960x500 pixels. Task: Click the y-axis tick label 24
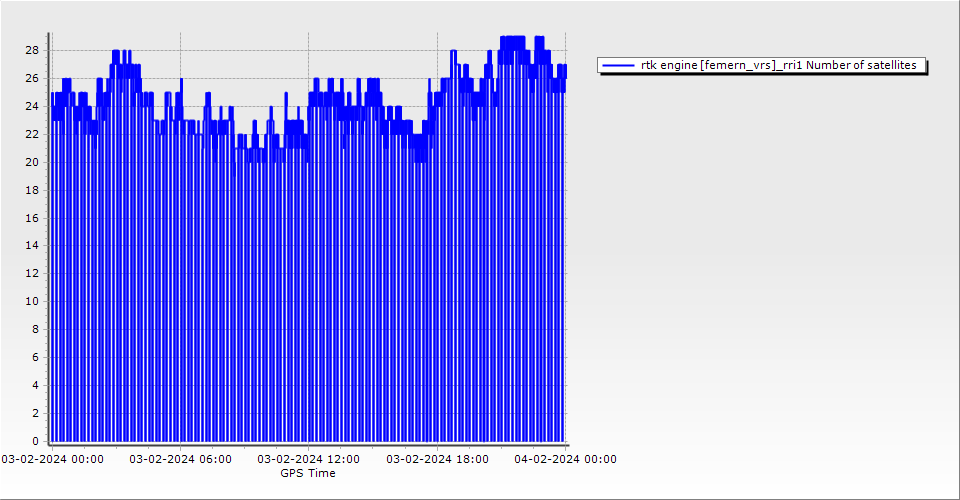point(32,106)
